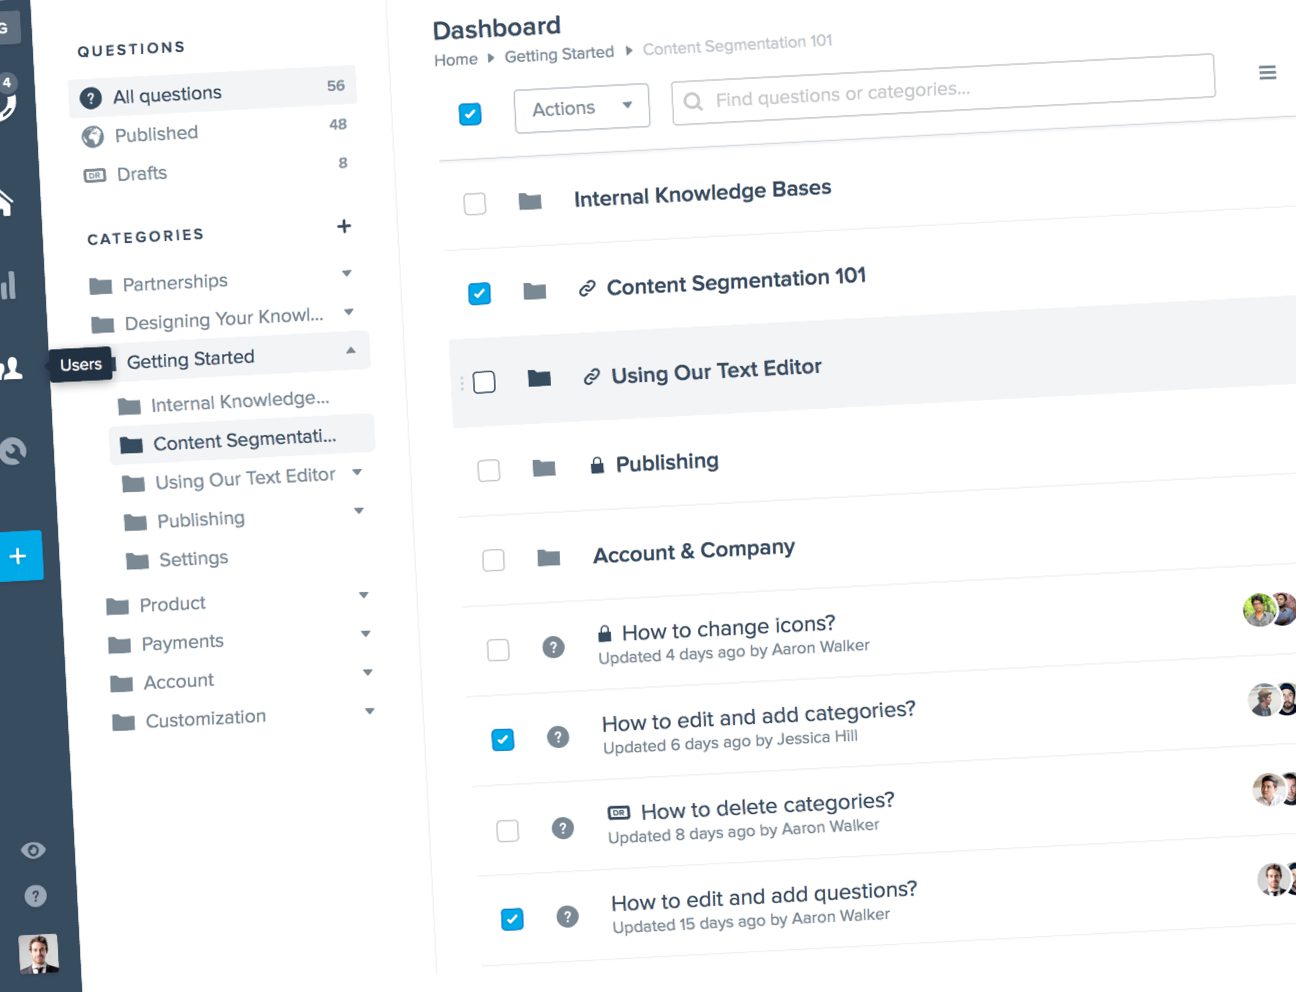Go to Getting Started breadcrumb
This screenshot has width=1296, height=992.
coord(559,54)
